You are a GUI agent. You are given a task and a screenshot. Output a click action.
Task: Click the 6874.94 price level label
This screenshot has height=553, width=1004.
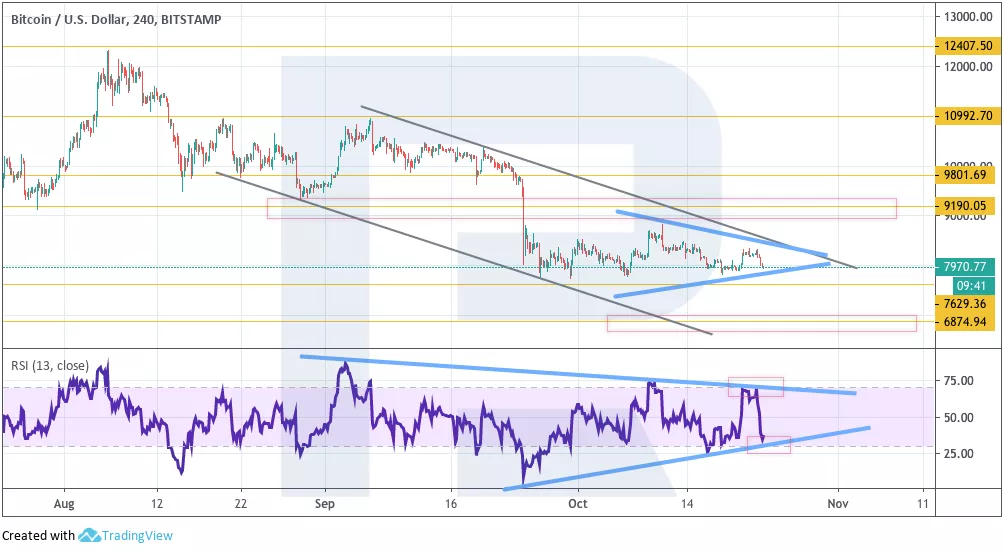pyautogui.click(x=966, y=321)
